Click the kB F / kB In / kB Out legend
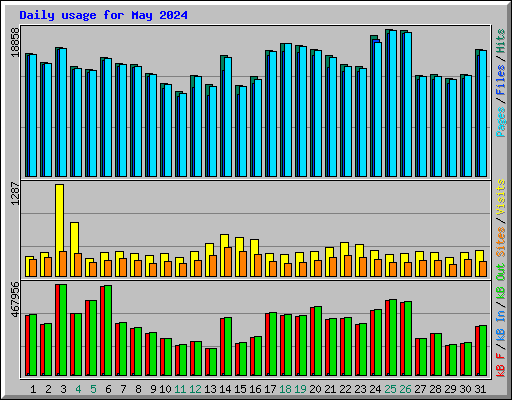Viewport: 512px width, 400px height. tap(501, 320)
